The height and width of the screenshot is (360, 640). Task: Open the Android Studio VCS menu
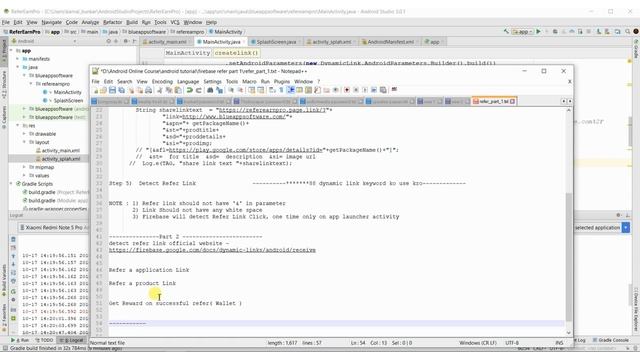tap(175, 22)
